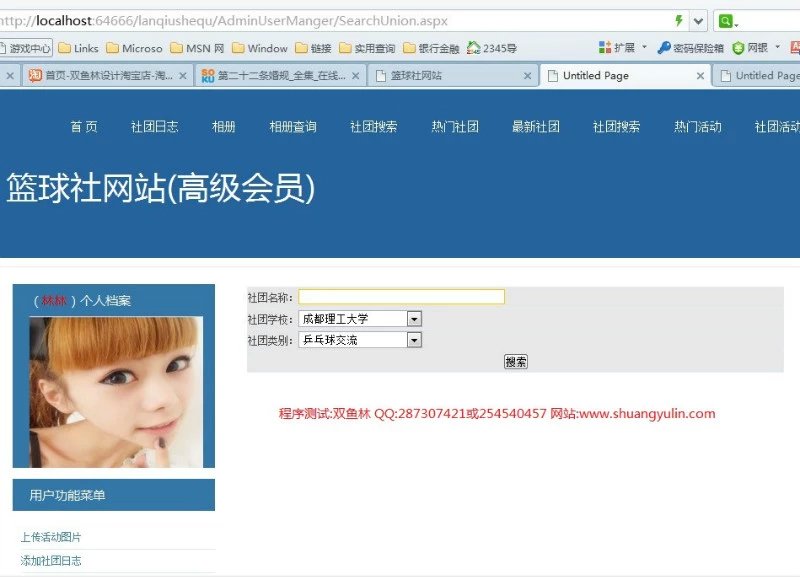Open the 实用查询 bookmarks folder
This screenshot has height=577, width=800.
click(367, 48)
